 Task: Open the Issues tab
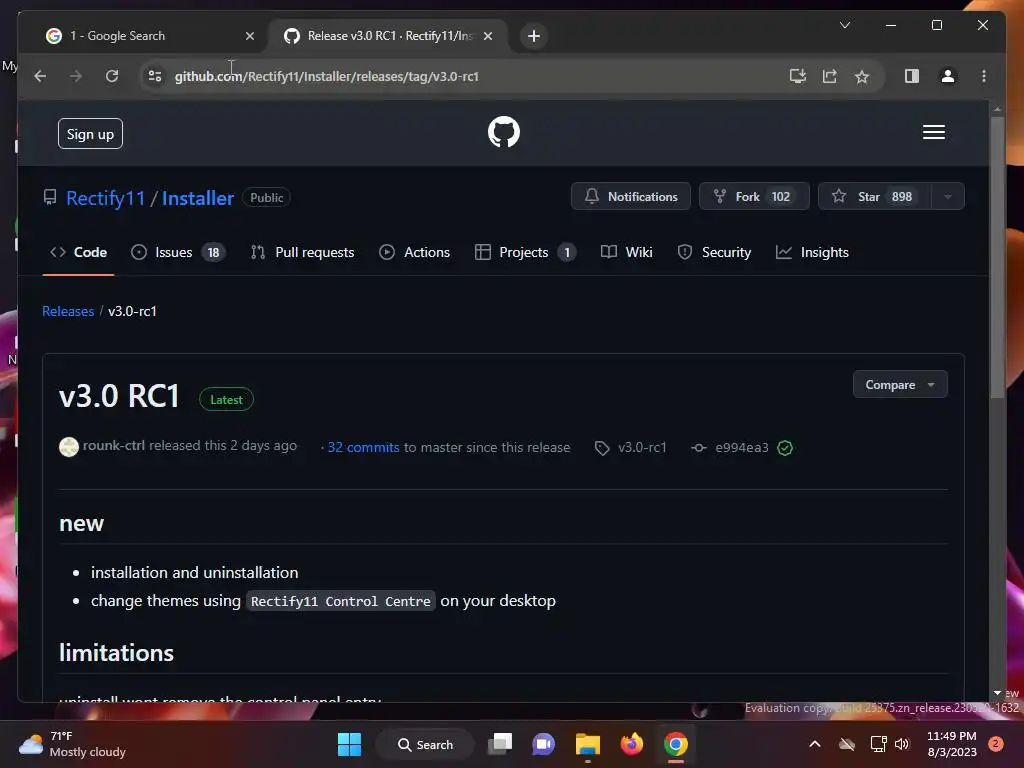(x=177, y=252)
